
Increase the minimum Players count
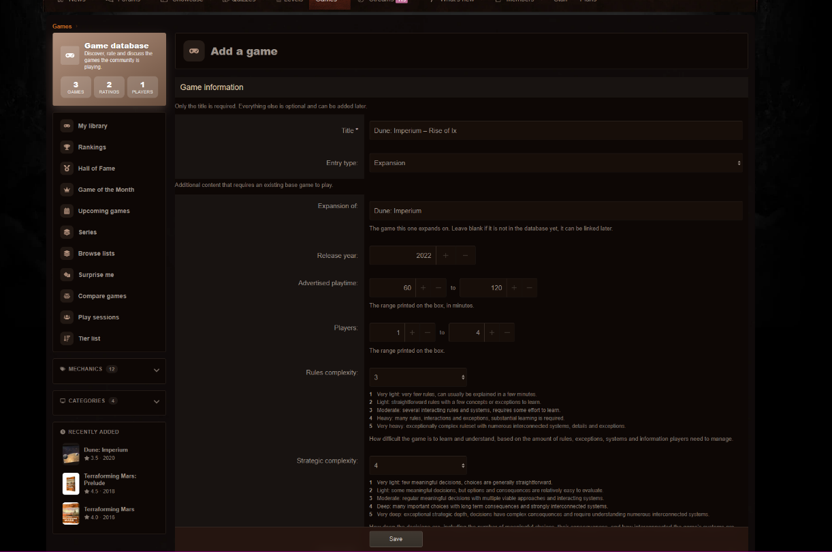pyautogui.click(x=412, y=332)
